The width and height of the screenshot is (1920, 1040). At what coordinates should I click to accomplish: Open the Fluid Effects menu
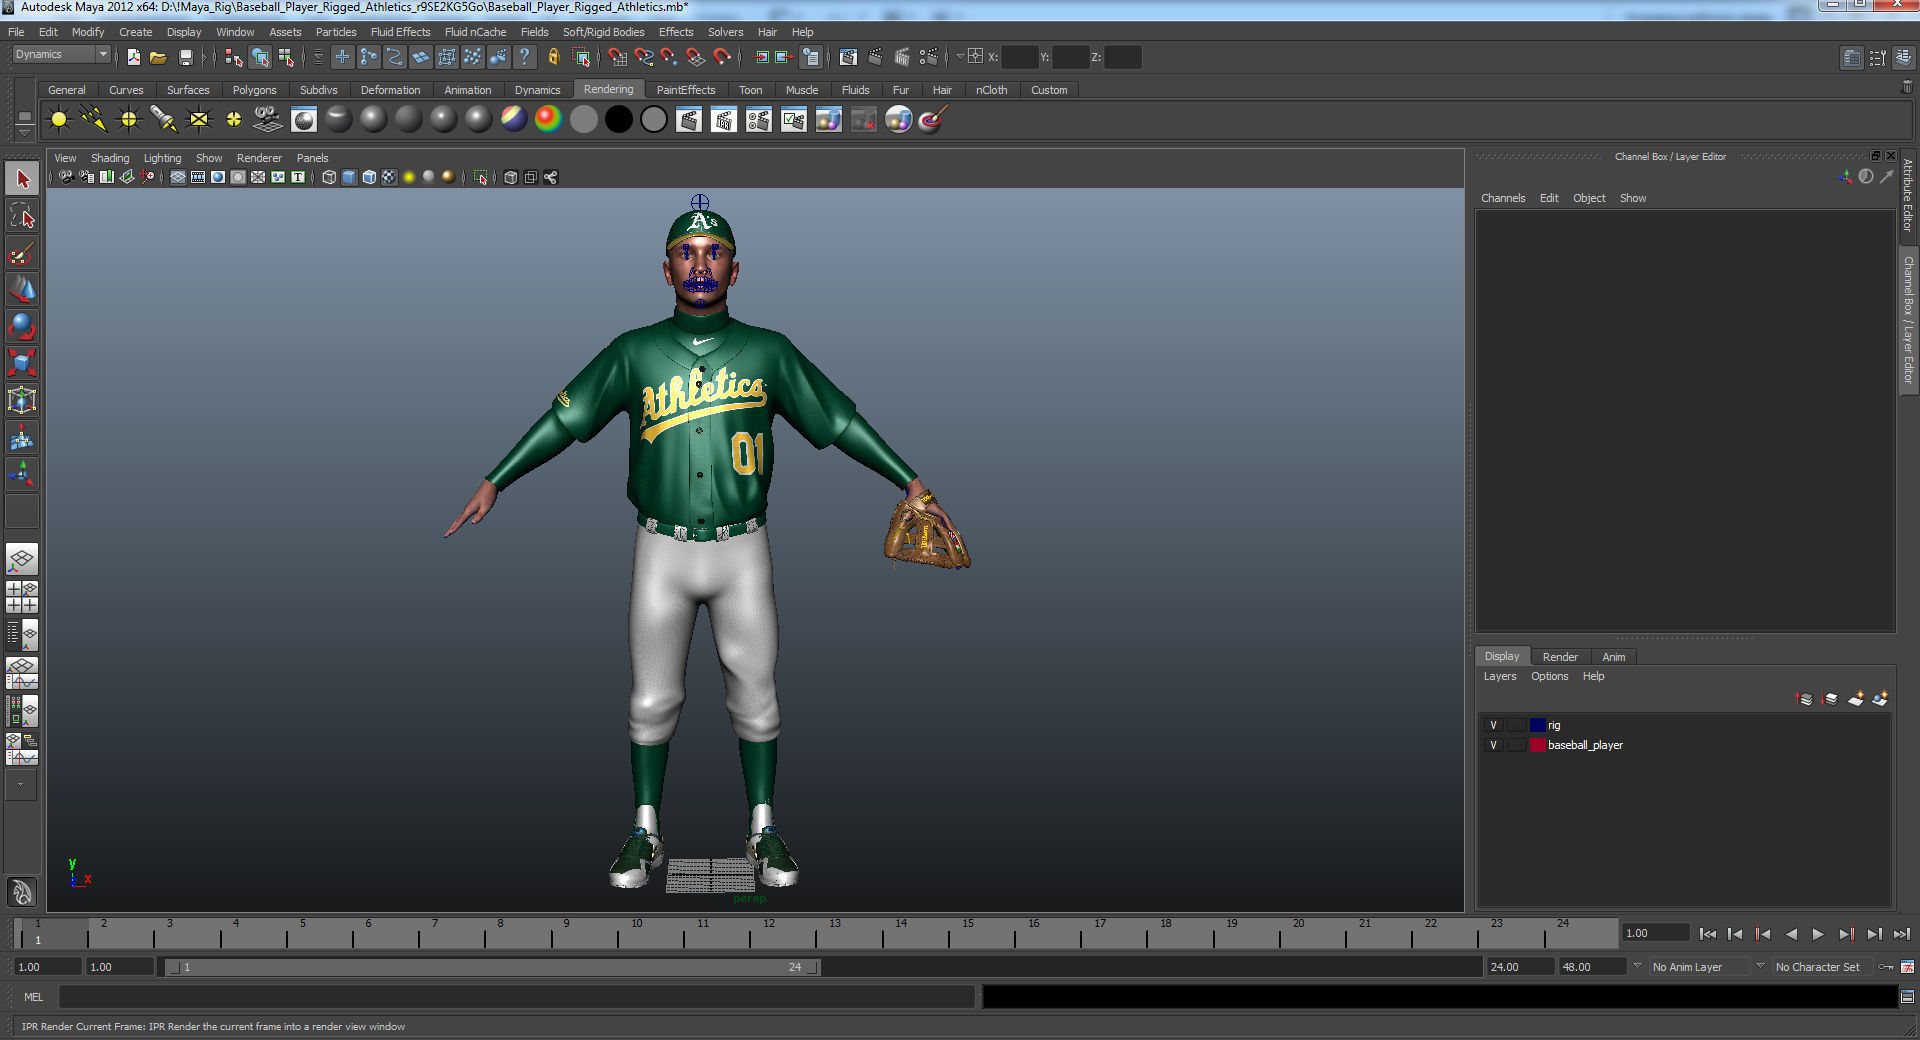pos(400,32)
